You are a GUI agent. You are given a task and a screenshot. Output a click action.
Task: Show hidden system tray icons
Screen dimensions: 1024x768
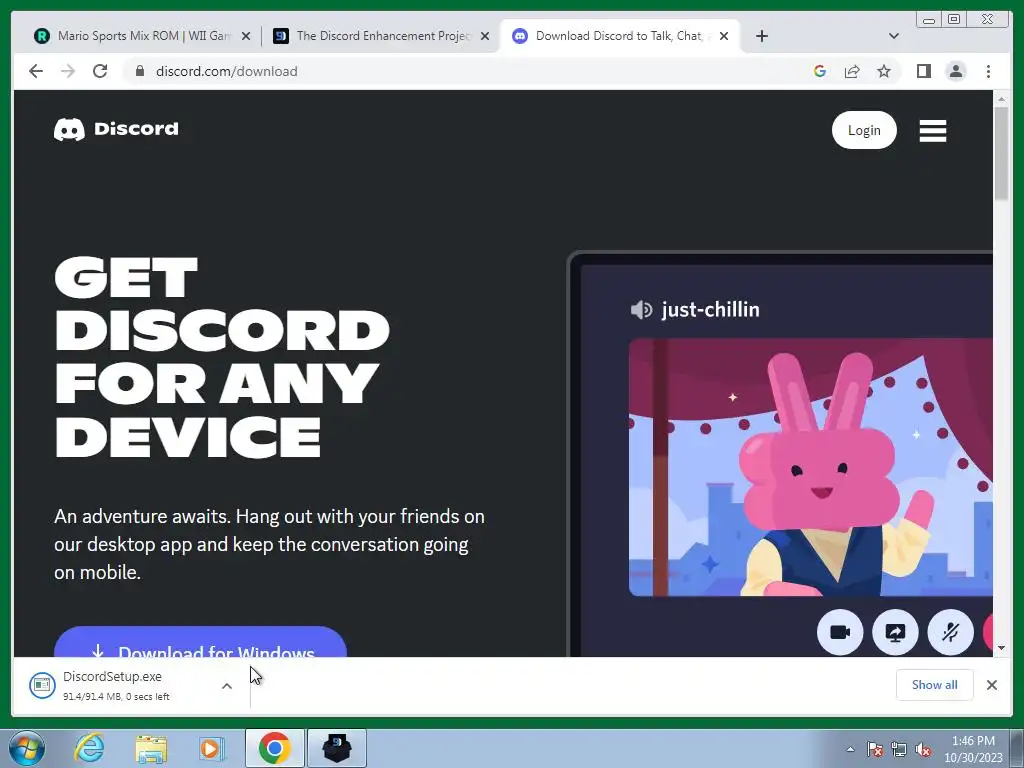[x=850, y=749]
